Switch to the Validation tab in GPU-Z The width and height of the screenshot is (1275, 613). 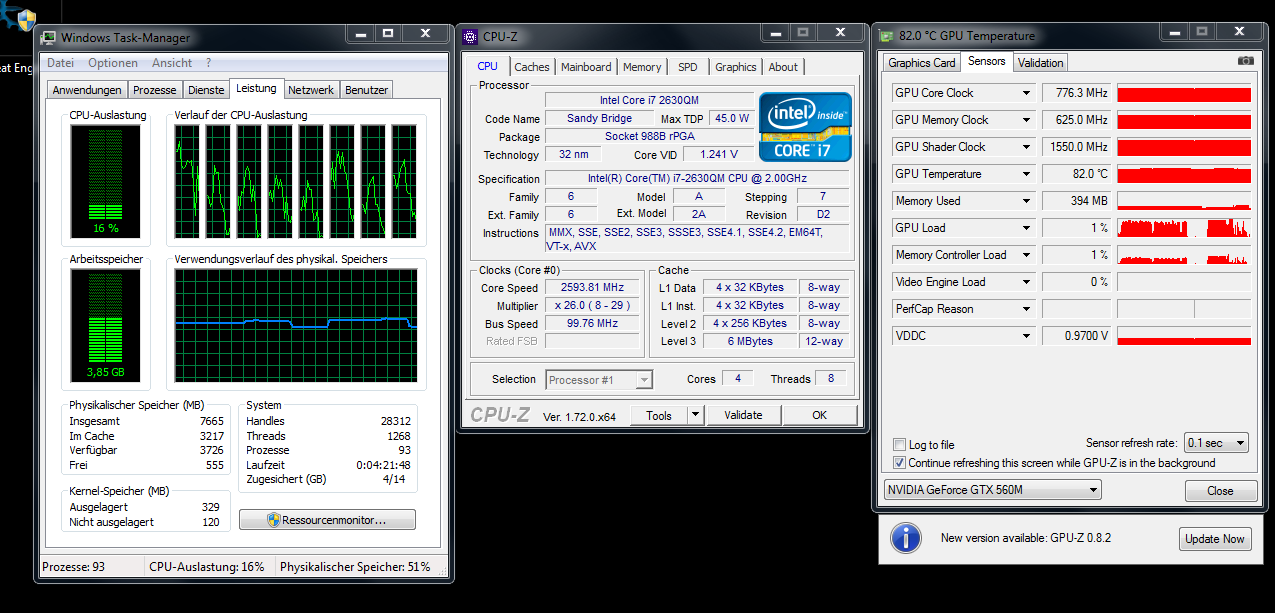(1041, 62)
